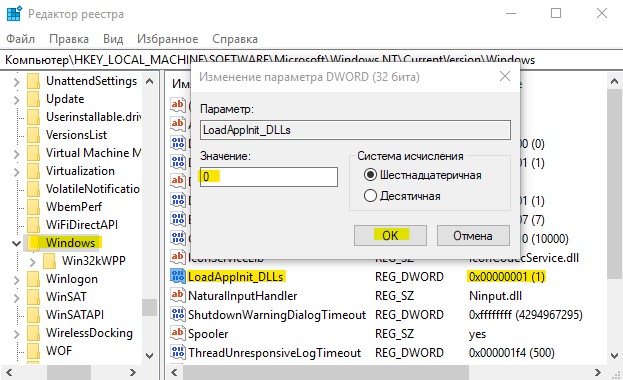Viewport: 623px width, 380px height.
Task: Click the Update folder icon
Action: tap(33, 99)
